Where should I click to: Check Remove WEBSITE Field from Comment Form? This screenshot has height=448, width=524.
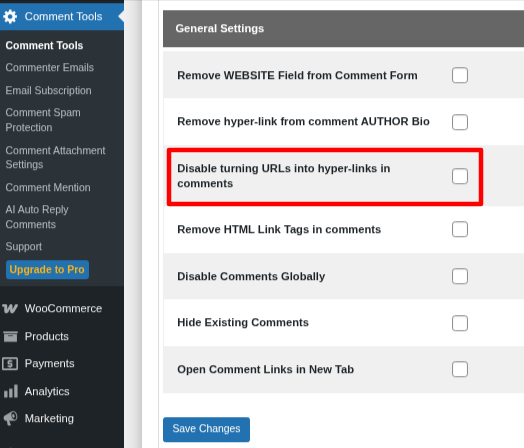click(460, 75)
